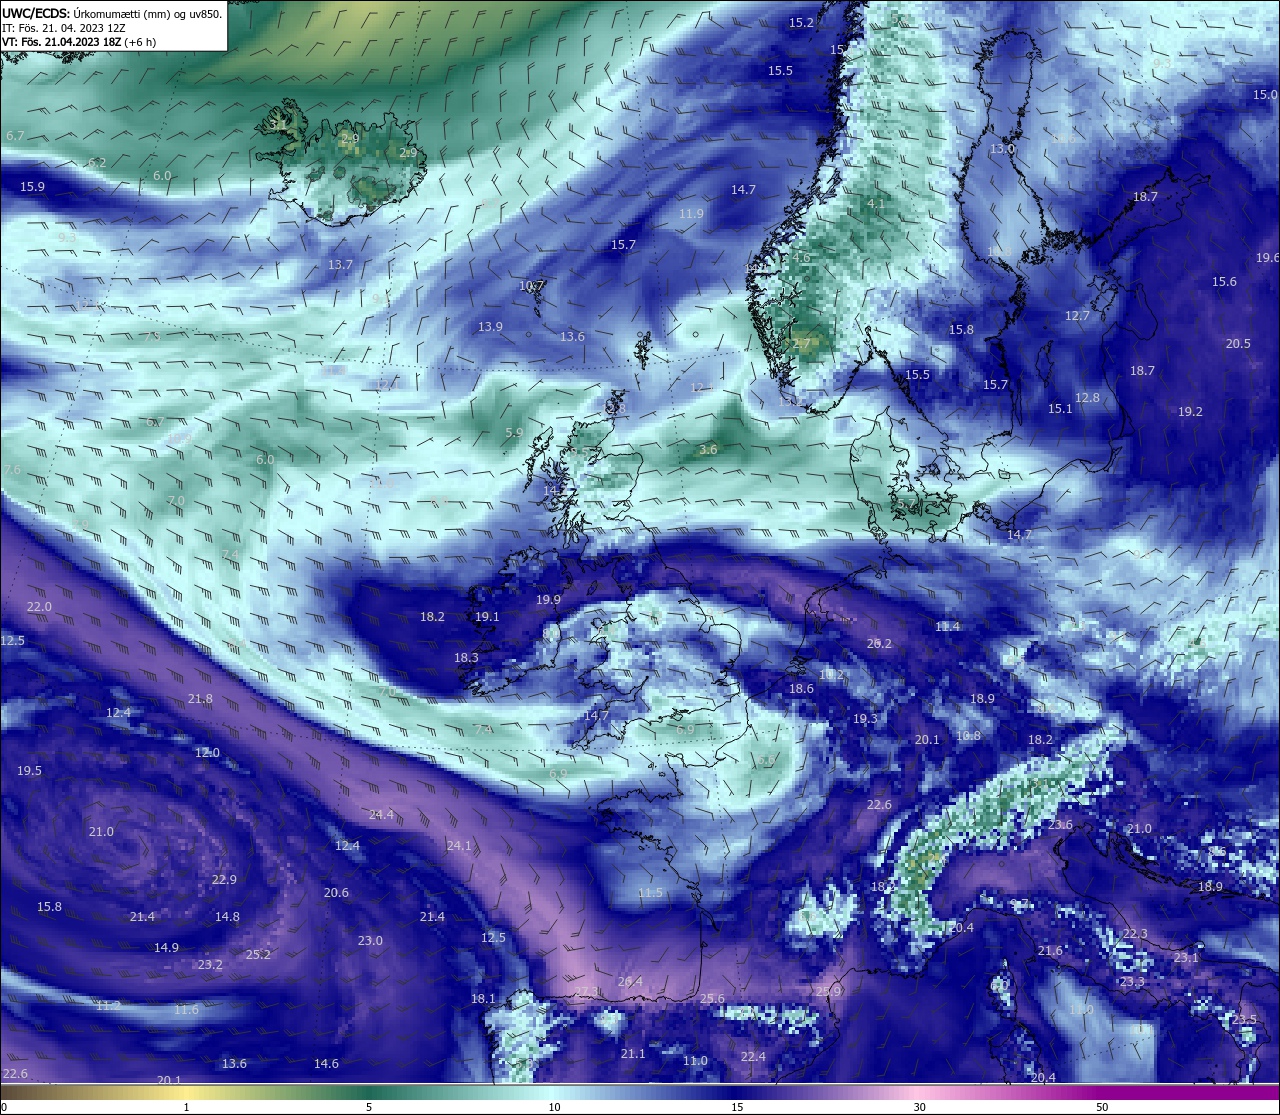The image size is (1280, 1115).
Task: Click the map value 15.2
Action: coord(801,22)
